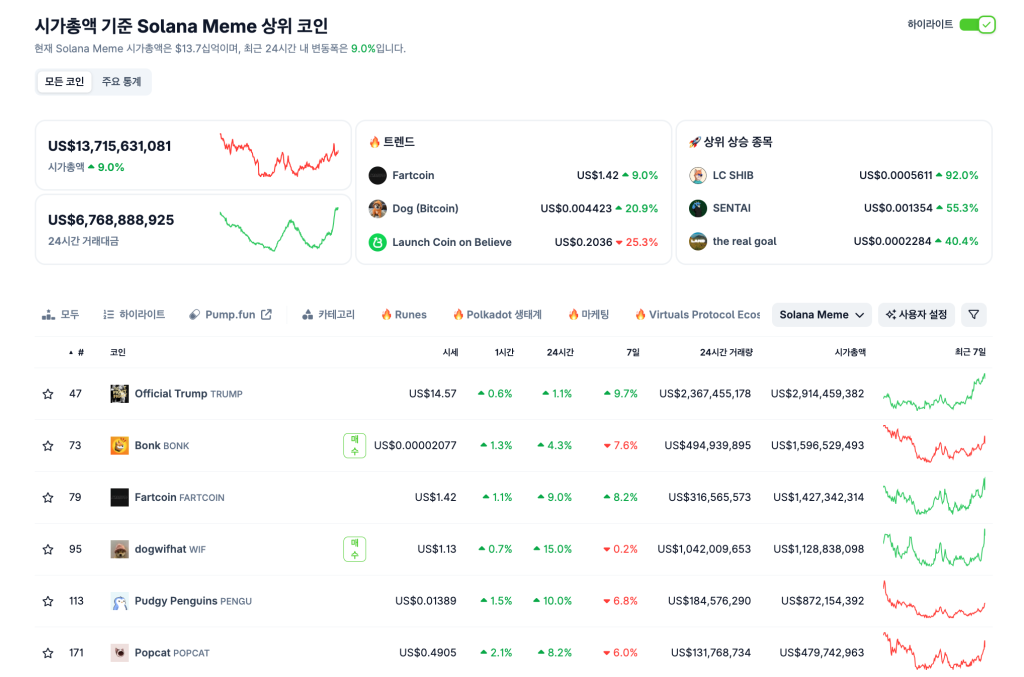Screen dimensions: 1024x677
Task: Click the Bonk coin logo
Action: tap(119, 446)
